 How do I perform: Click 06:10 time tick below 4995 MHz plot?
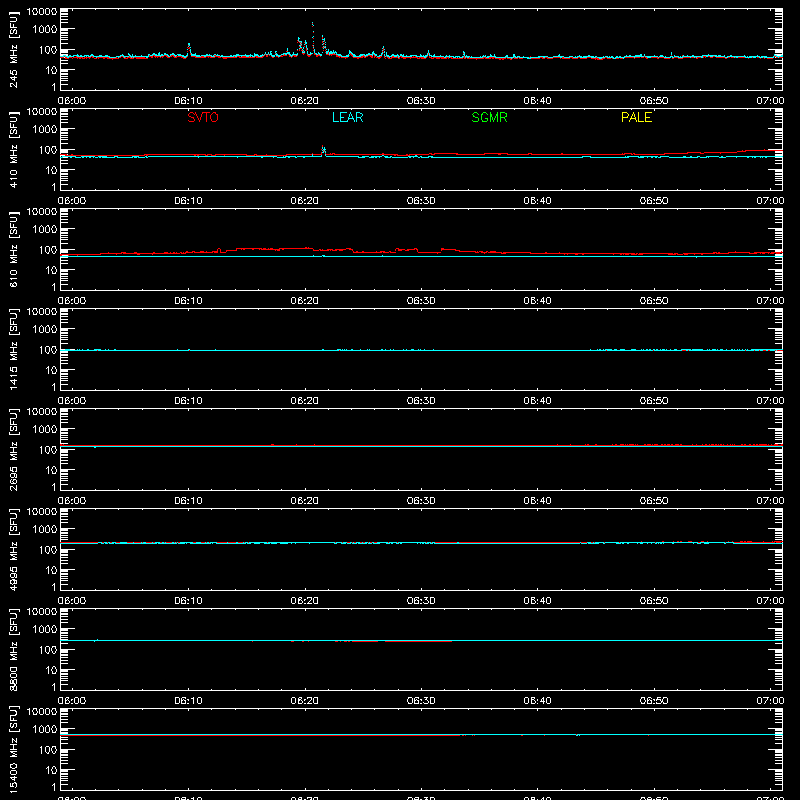(x=188, y=601)
